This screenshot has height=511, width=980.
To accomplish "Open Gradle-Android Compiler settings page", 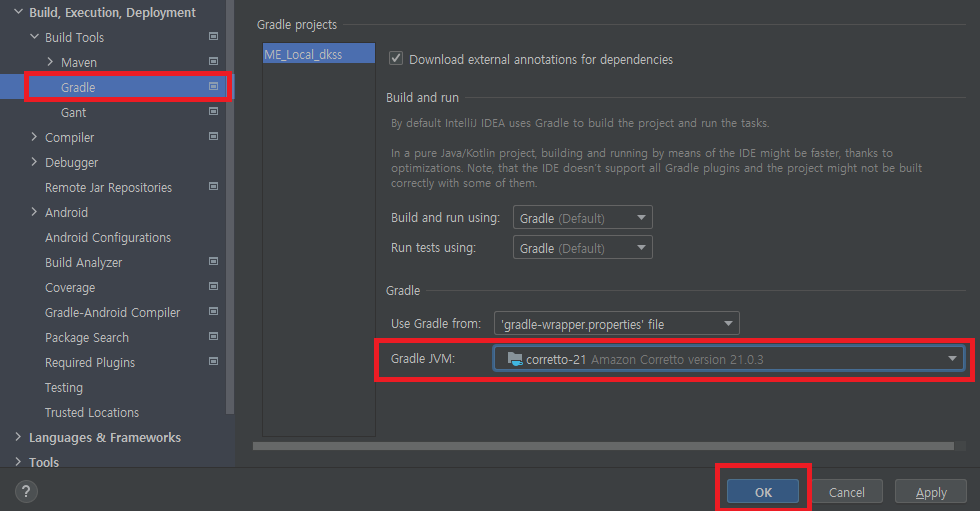I will coord(112,312).
